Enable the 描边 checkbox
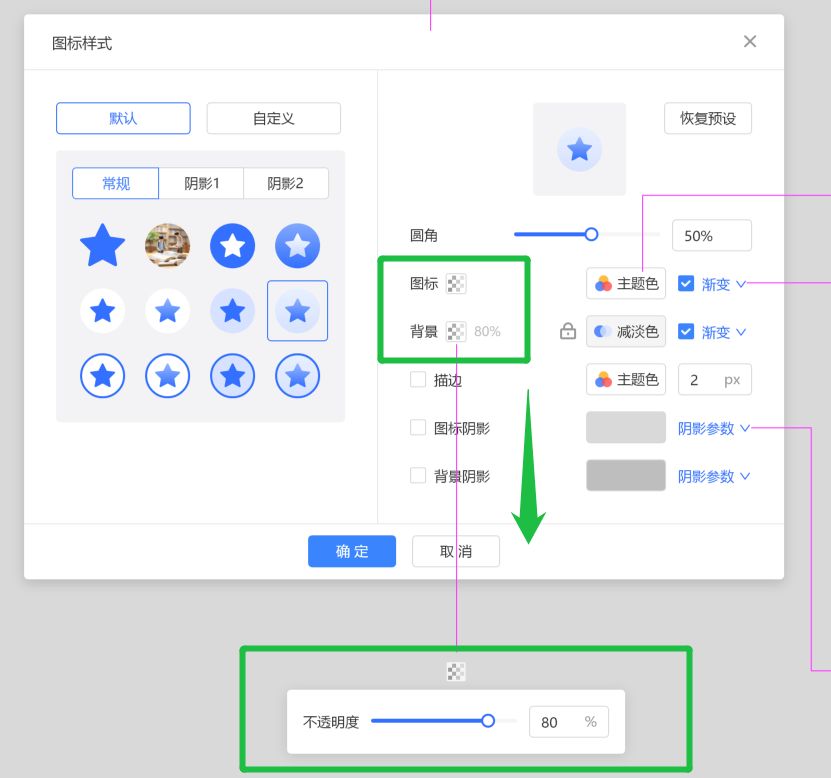This screenshot has height=778, width=831. tap(418, 379)
